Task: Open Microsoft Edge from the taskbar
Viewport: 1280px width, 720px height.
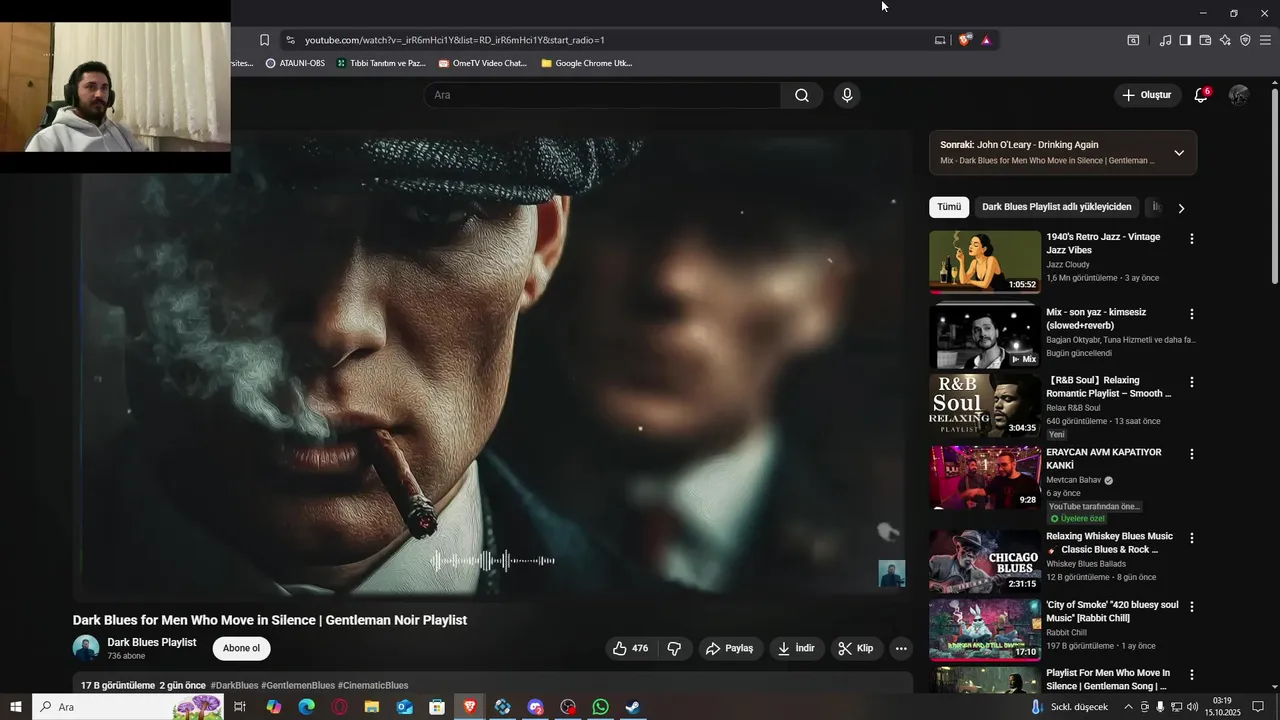Action: tap(306, 707)
